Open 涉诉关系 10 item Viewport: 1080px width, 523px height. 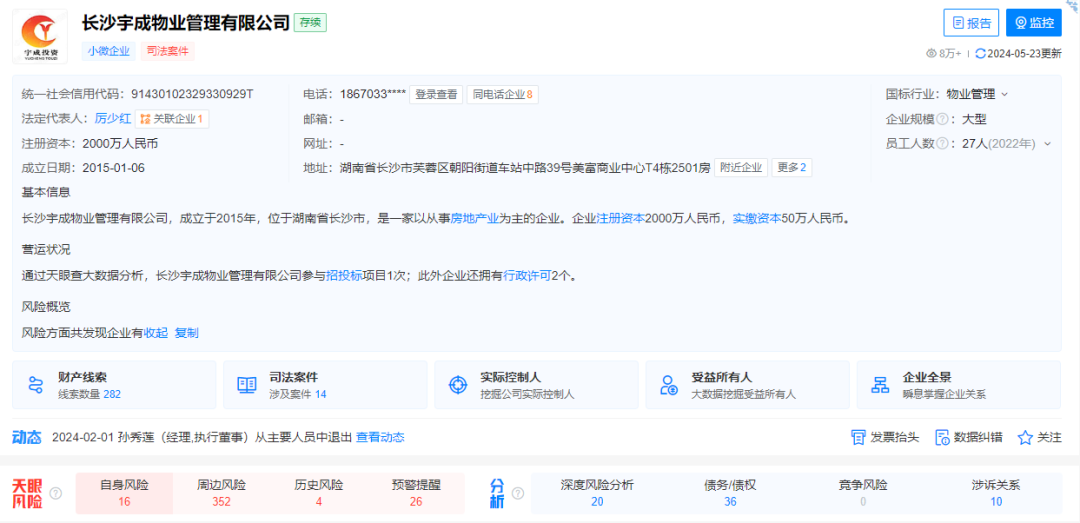pos(996,493)
